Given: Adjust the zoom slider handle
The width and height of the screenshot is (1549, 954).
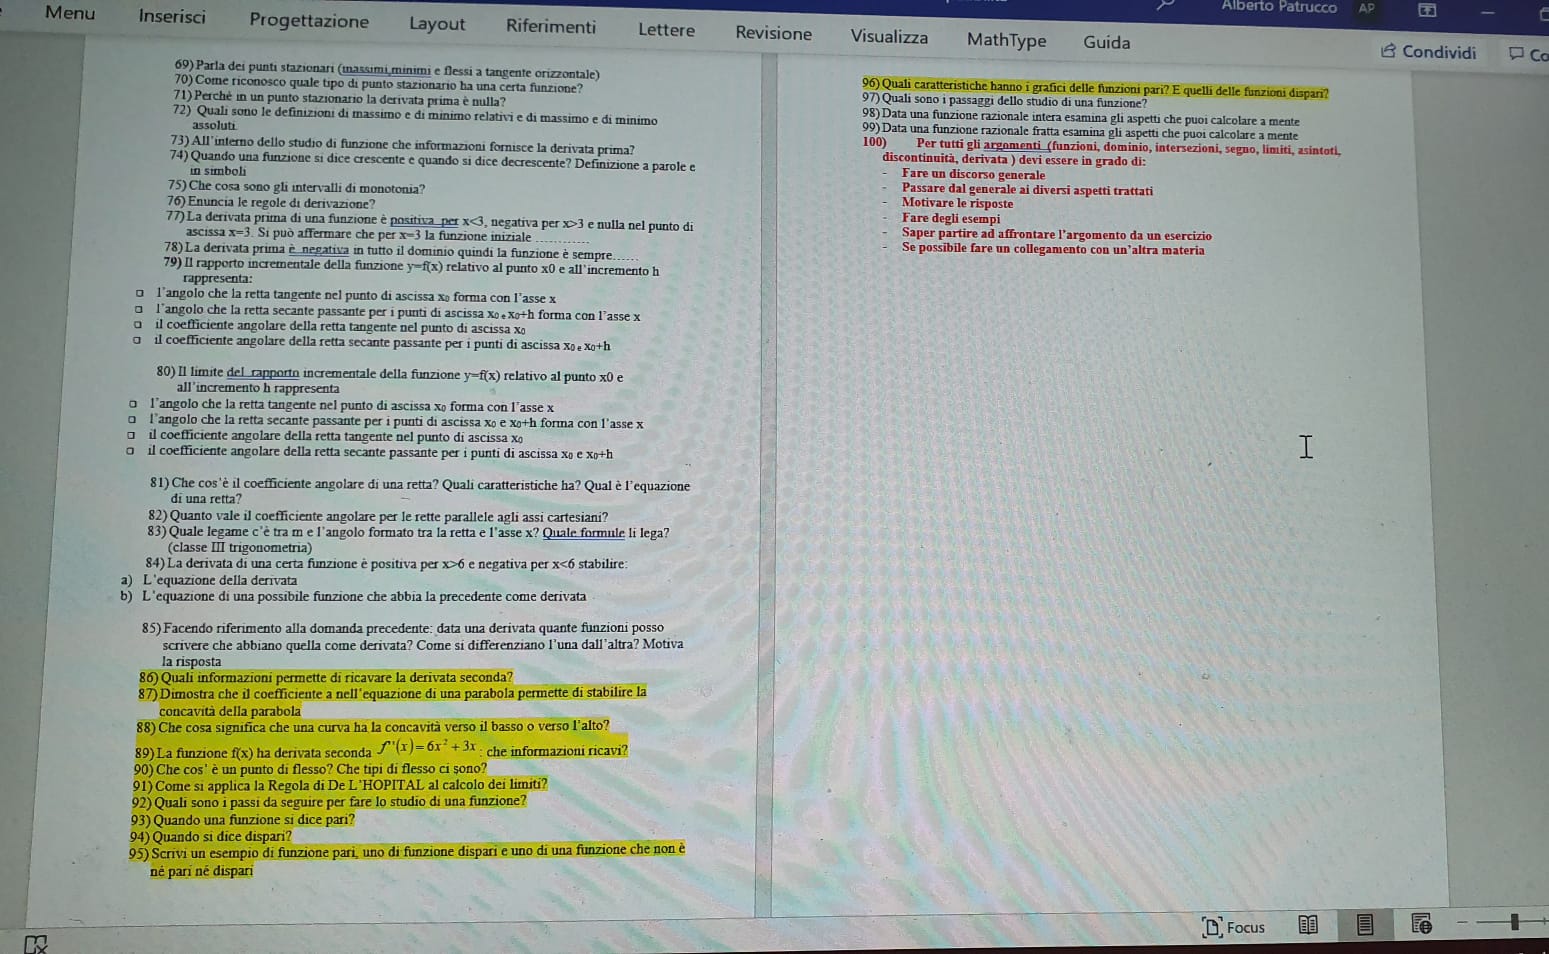Looking at the screenshot, I should pos(1514,921).
